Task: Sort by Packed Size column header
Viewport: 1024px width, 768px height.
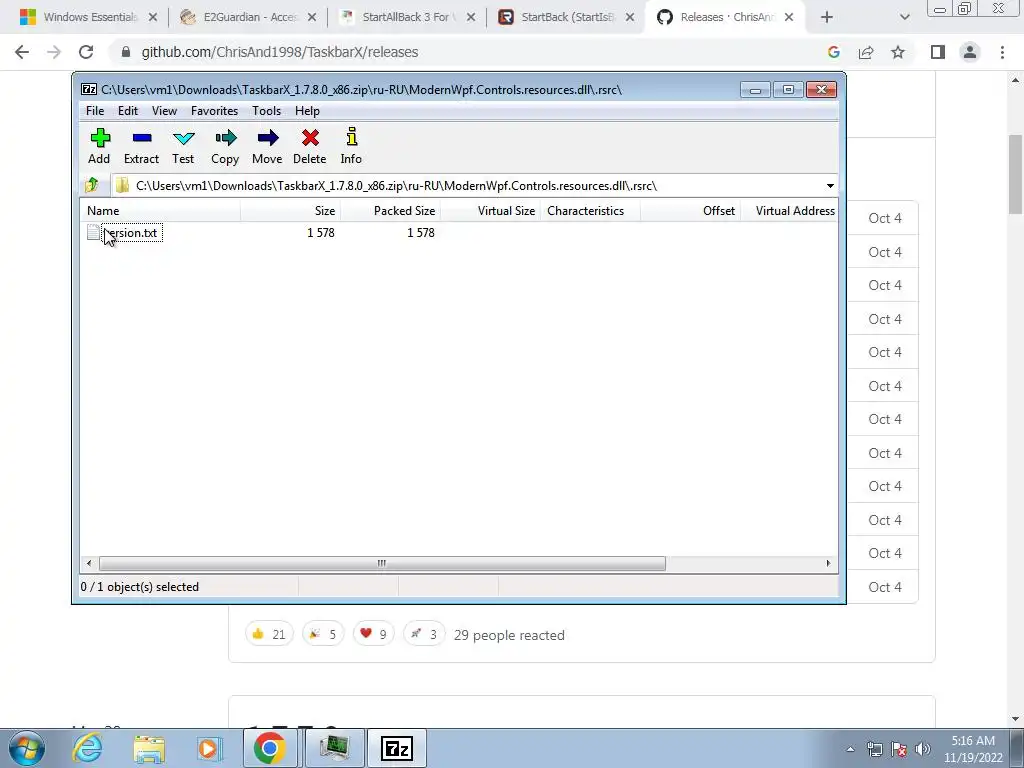Action: click(x=391, y=211)
